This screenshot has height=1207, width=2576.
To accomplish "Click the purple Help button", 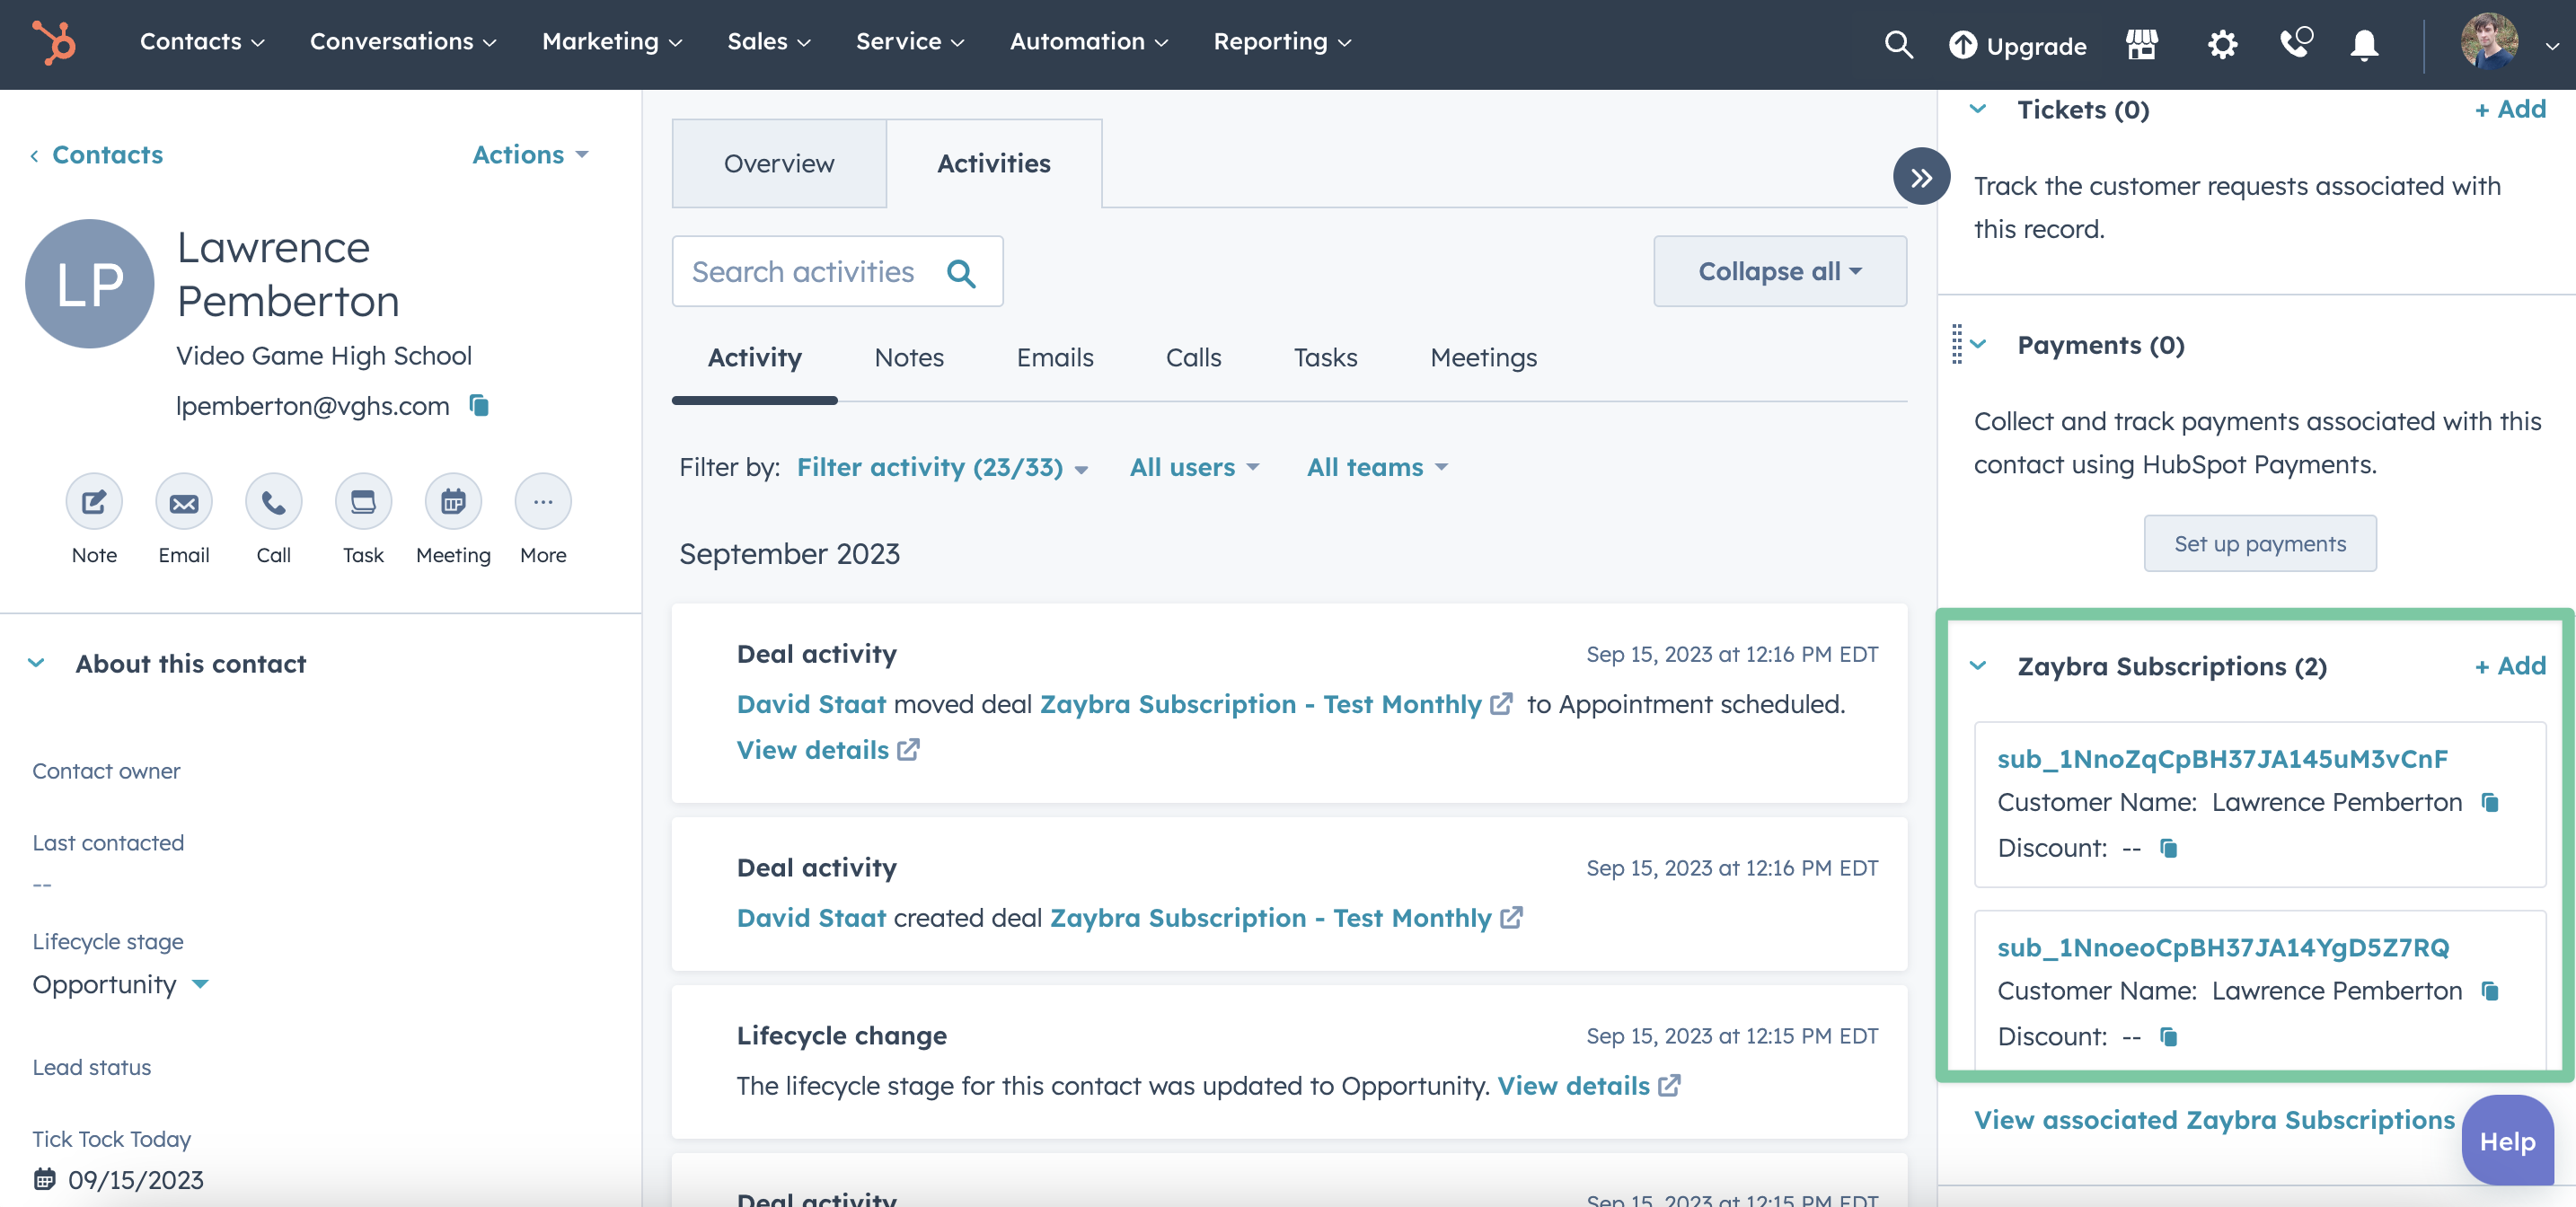I will pyautogui.click(x=2507, y=1141).
